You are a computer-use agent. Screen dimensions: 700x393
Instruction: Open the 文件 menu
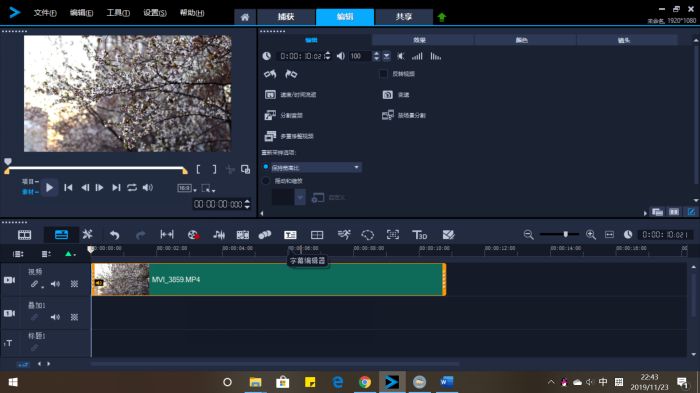[45, 13]
